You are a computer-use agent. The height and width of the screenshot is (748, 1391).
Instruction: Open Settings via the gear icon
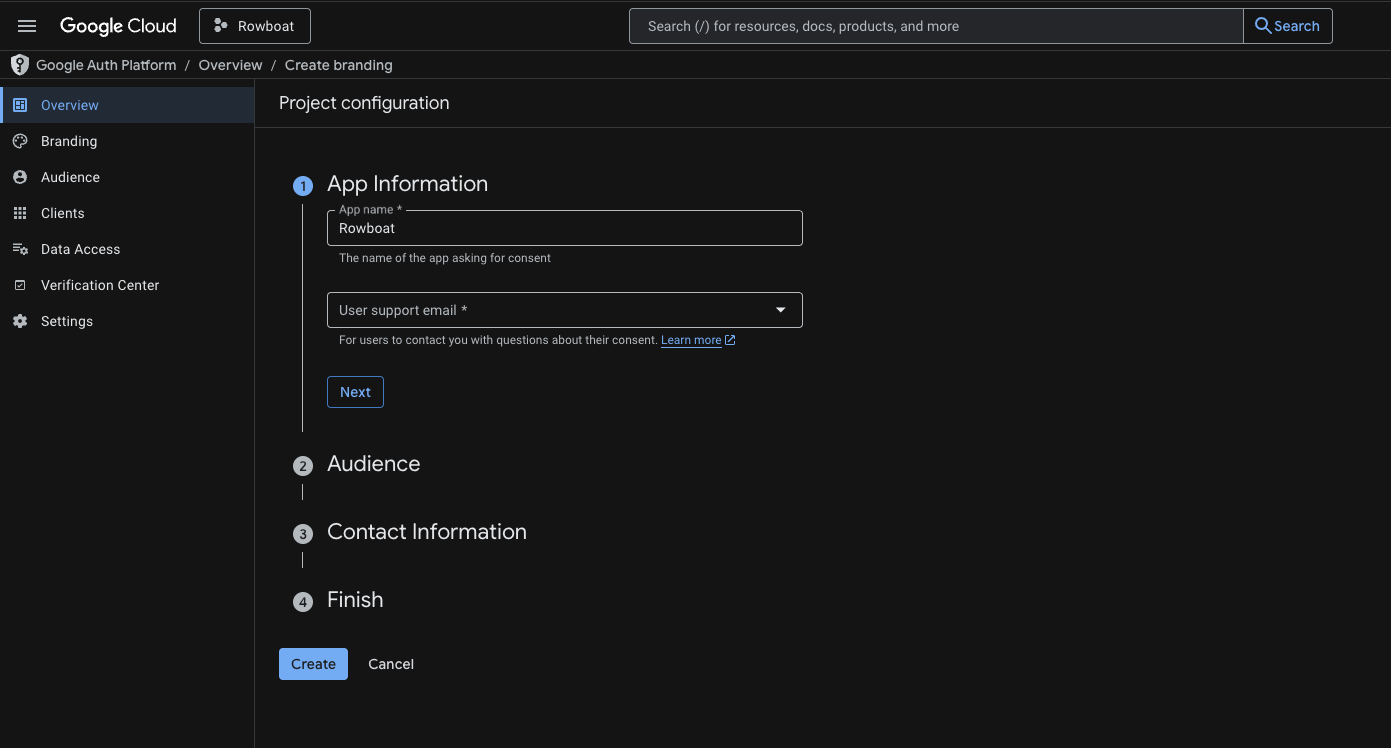(x=19, y=320)
